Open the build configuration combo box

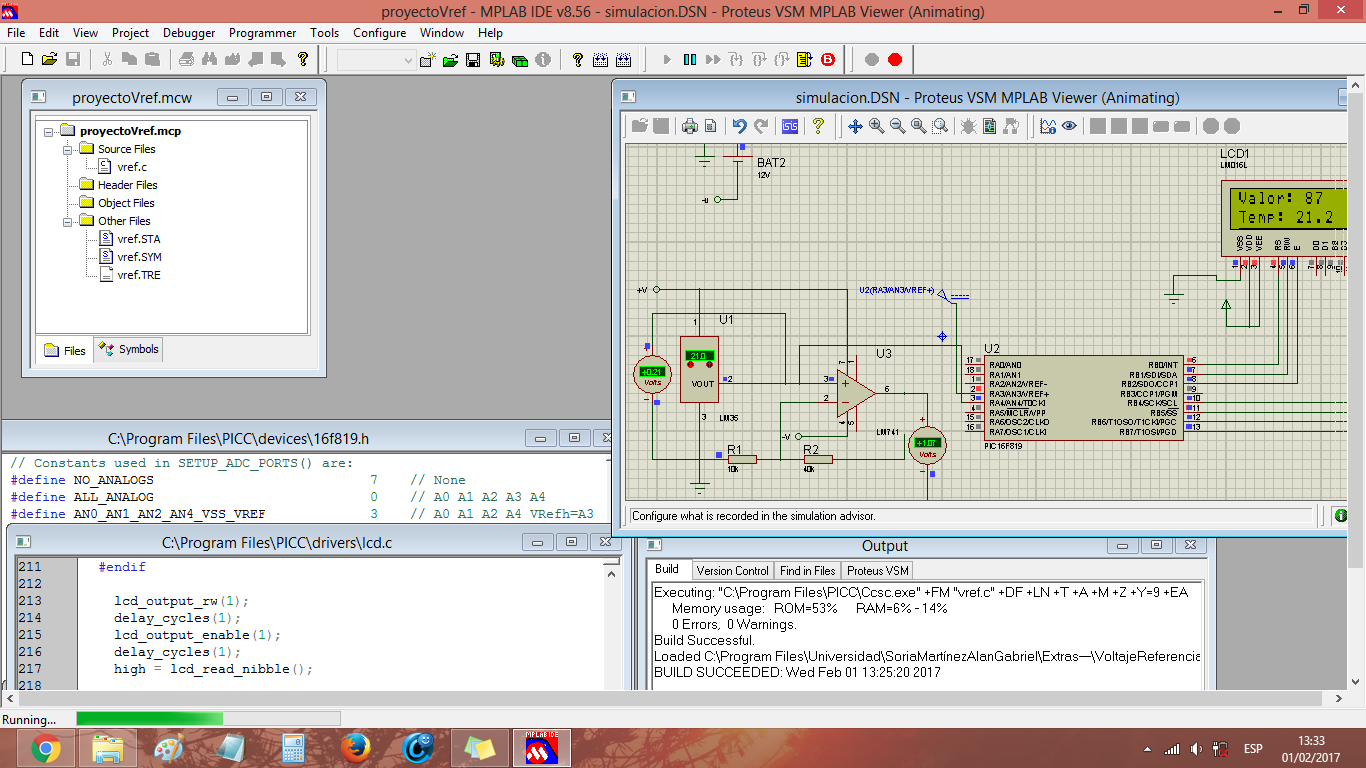coord(376,61)
